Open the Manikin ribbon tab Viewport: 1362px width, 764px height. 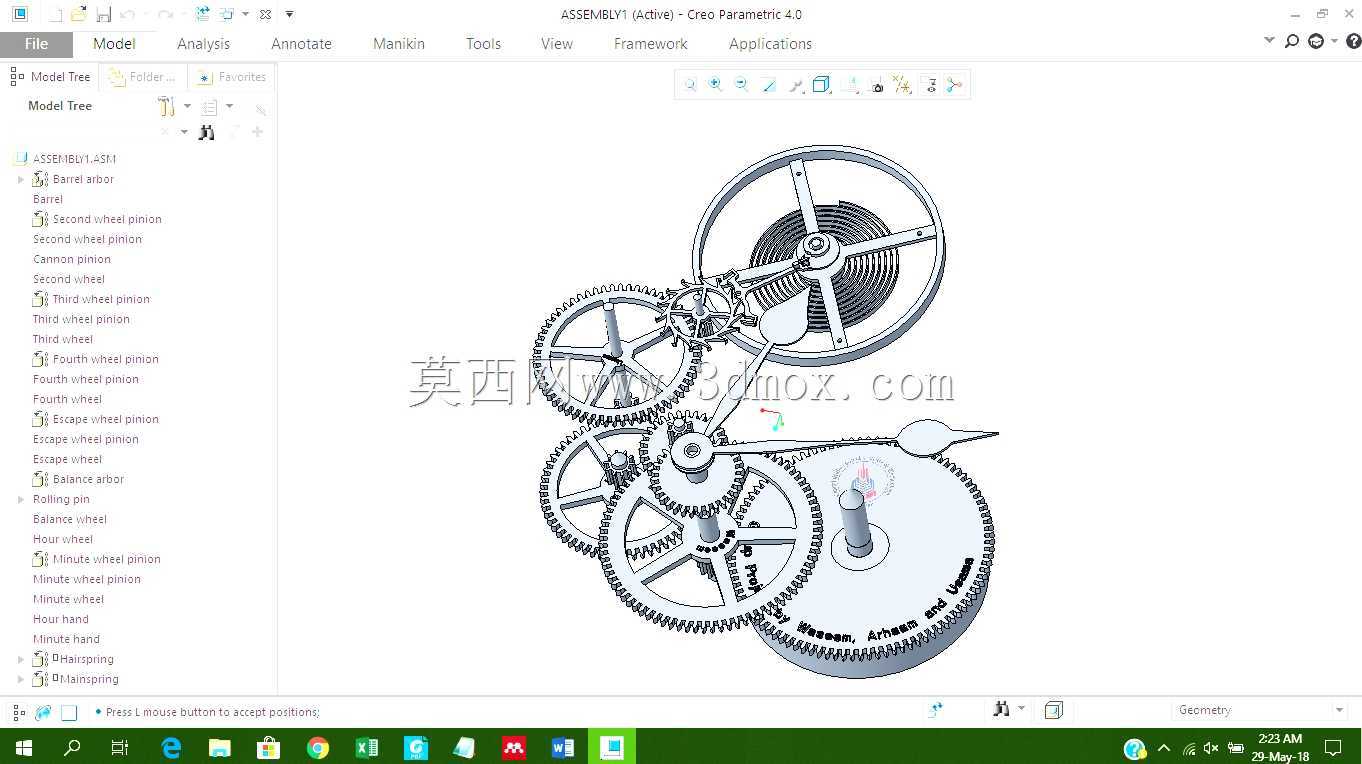[399, 44]
